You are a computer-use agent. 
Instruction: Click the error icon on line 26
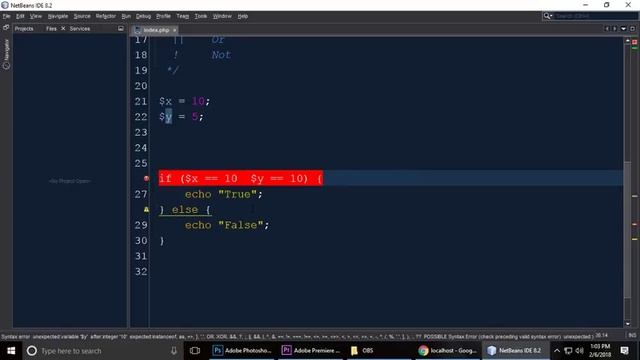pyautogui.click(x=146, y=178)
